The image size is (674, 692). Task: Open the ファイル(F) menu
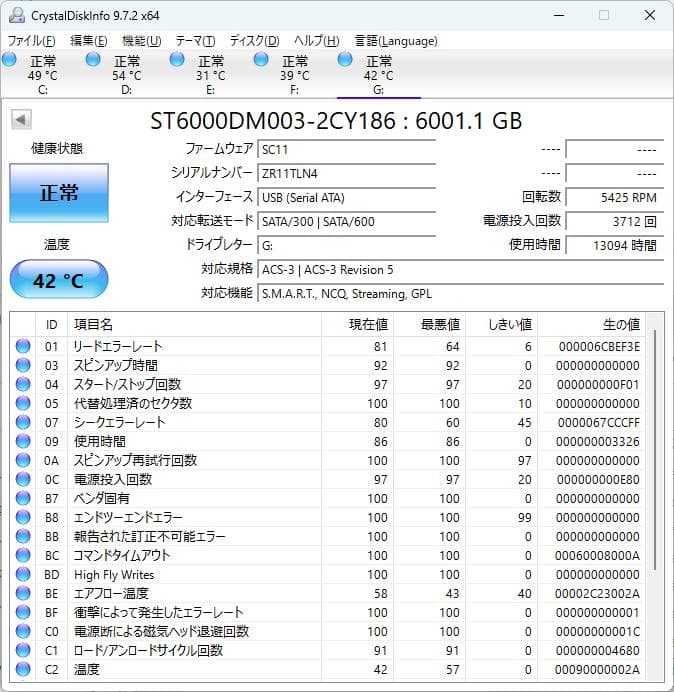pos(32,41)
